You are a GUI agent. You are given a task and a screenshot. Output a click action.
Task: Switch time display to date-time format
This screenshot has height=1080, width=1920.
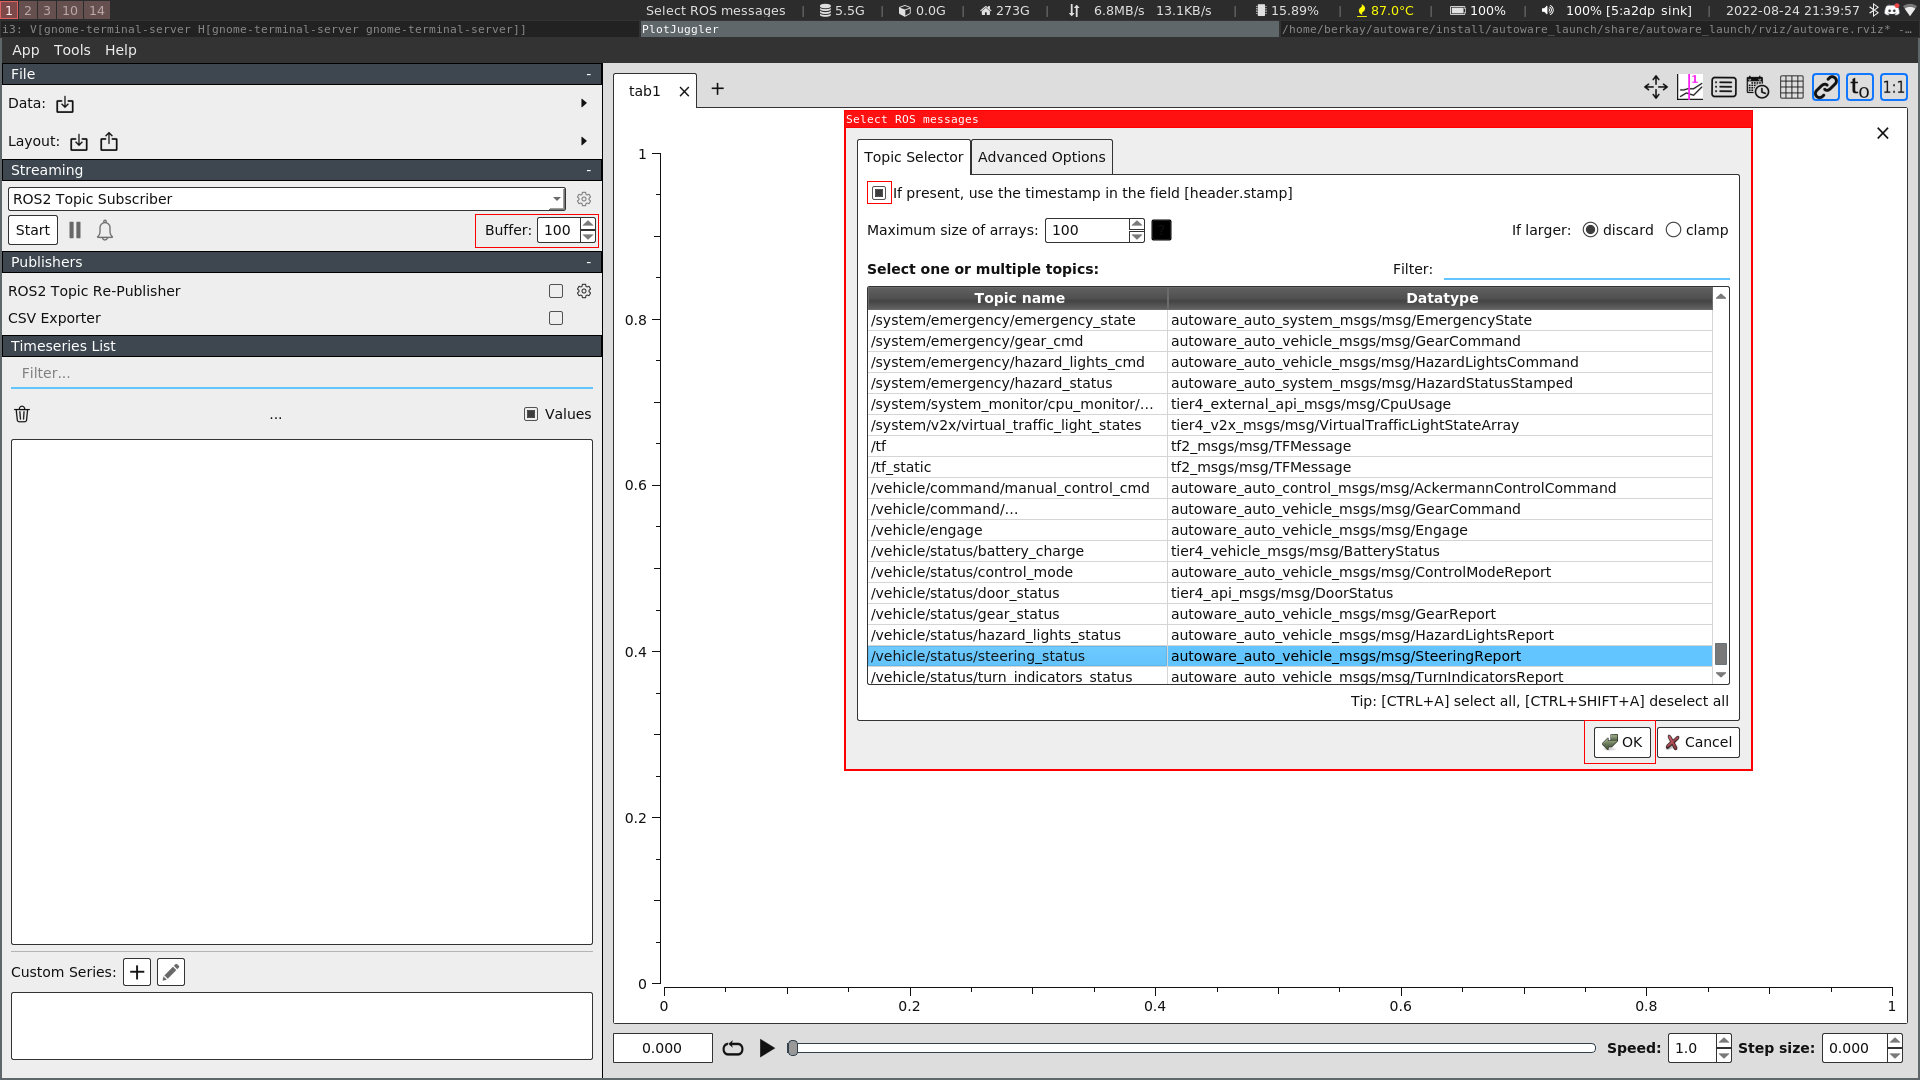click(1757, 87)
